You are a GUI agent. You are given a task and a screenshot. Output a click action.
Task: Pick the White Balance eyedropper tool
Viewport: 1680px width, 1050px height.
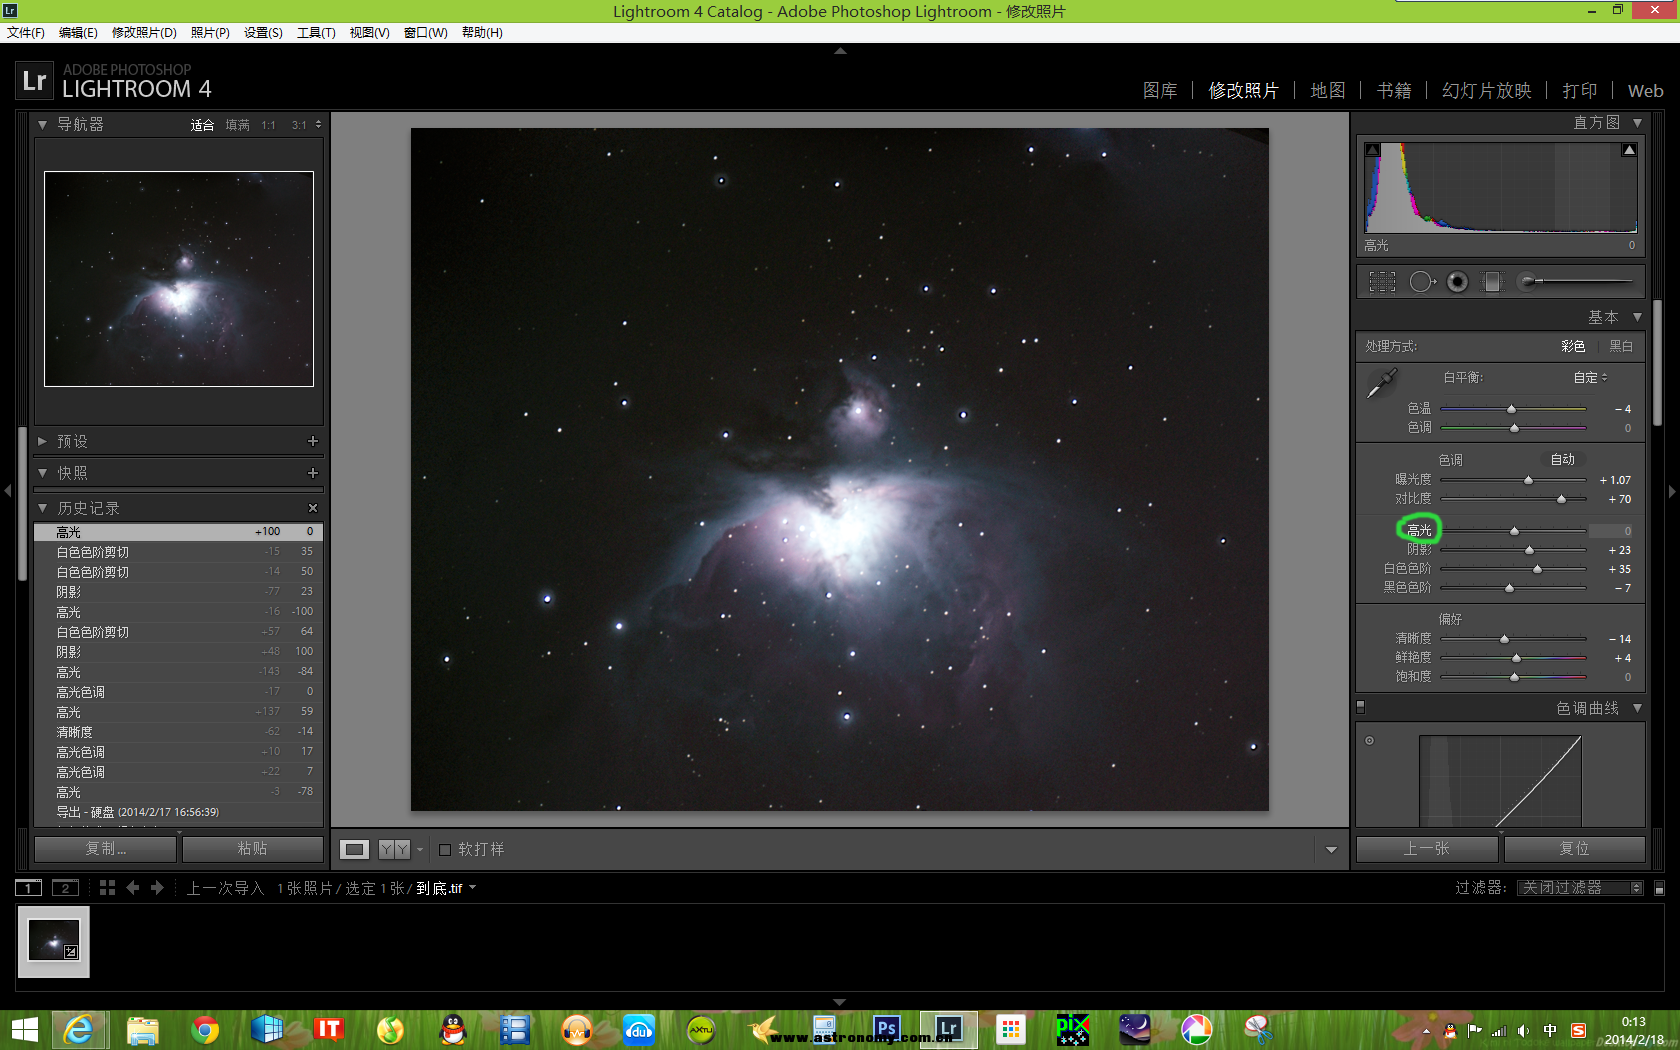coord(1382,383)
